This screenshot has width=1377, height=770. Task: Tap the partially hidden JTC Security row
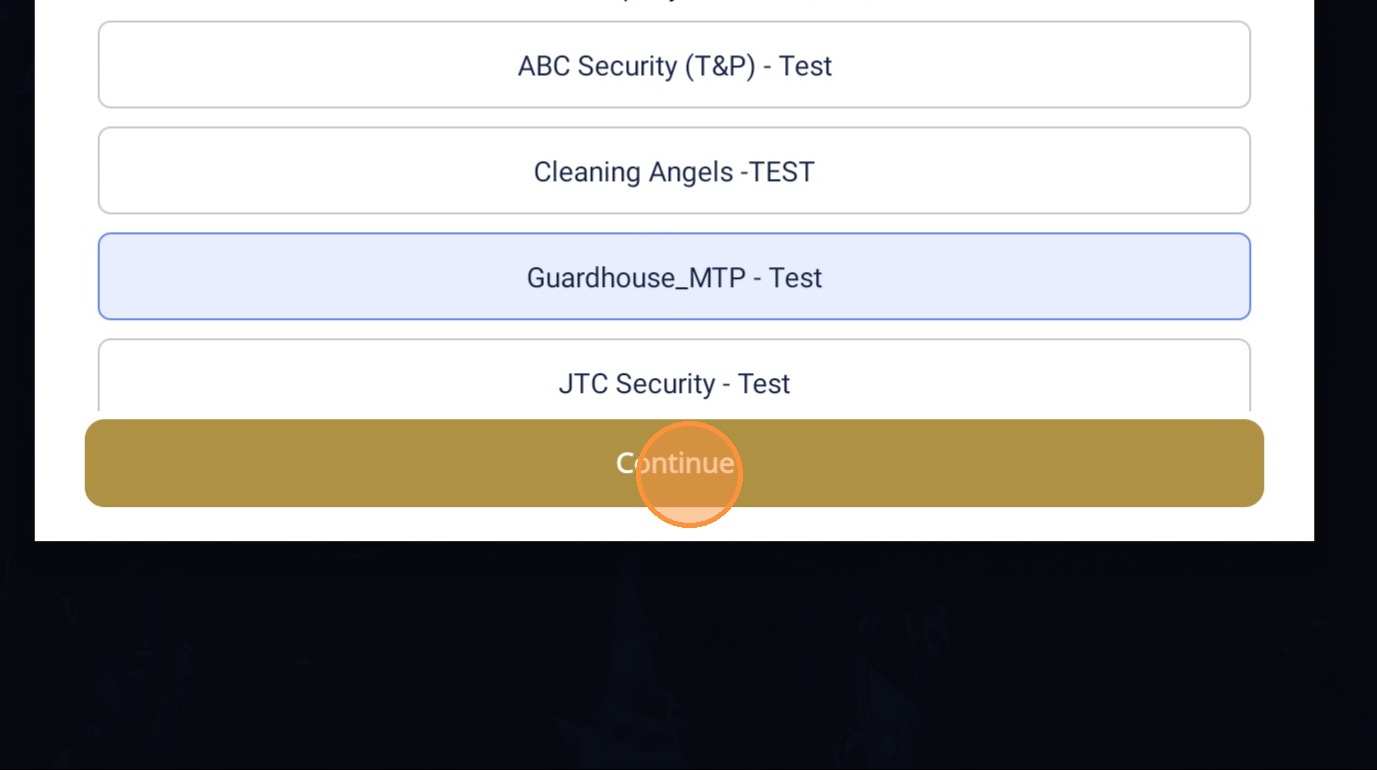tap(674, 382)
